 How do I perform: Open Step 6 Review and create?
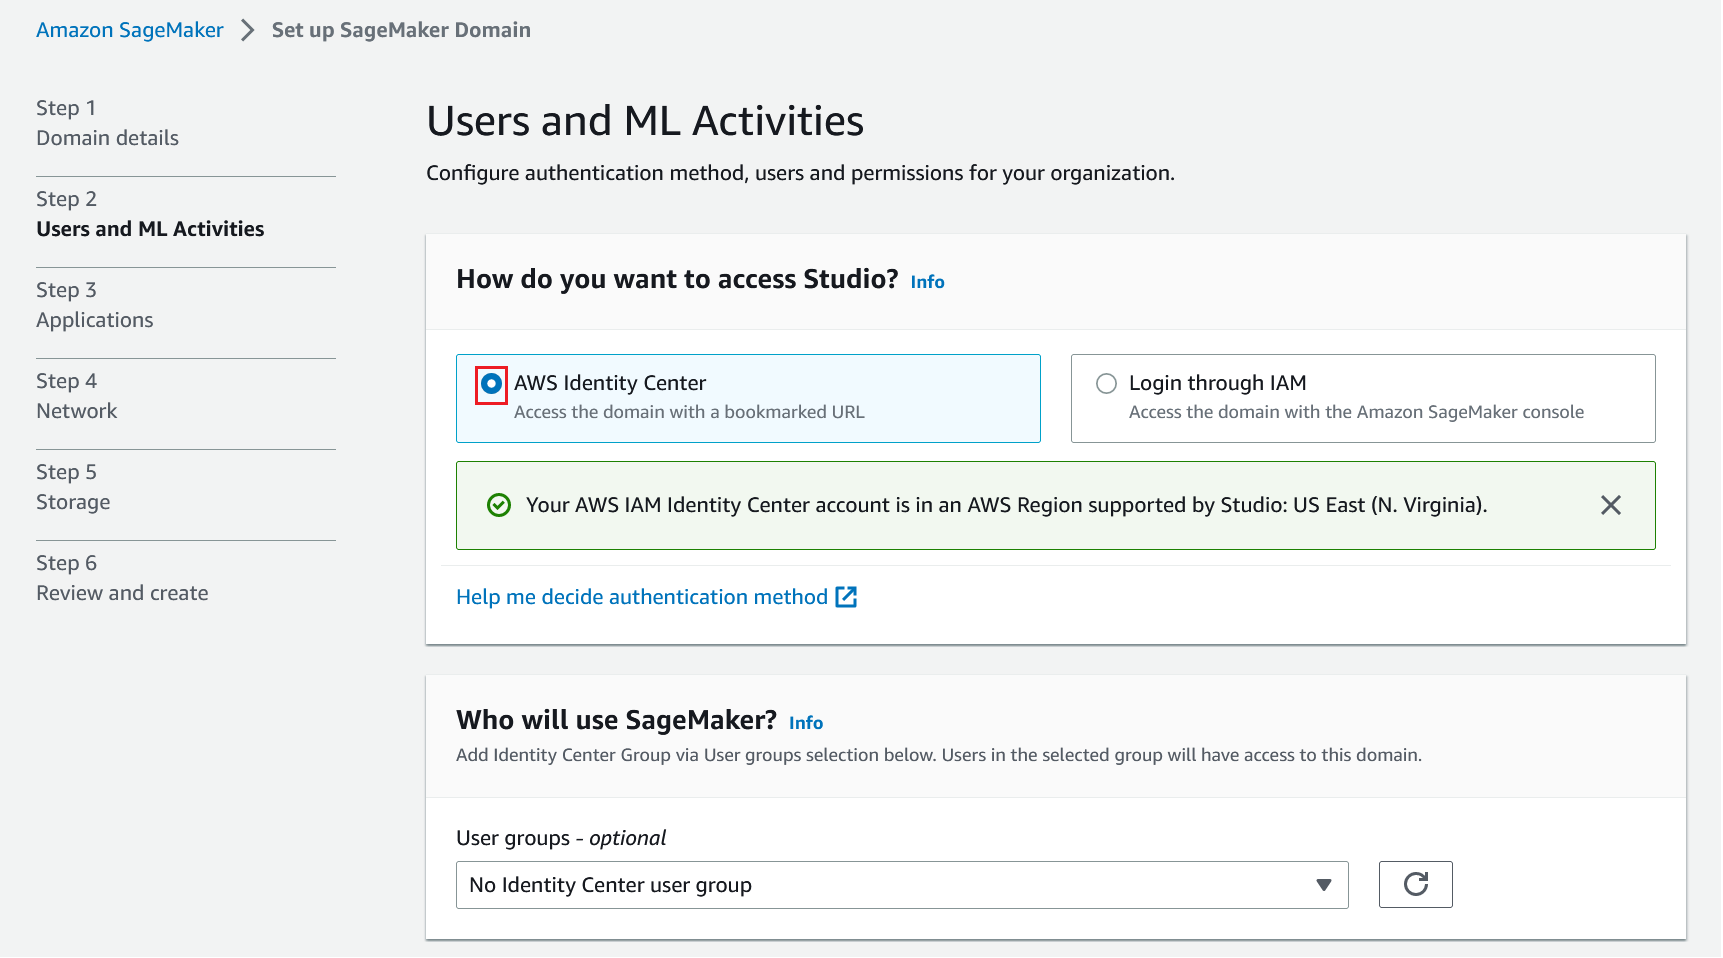122,593
